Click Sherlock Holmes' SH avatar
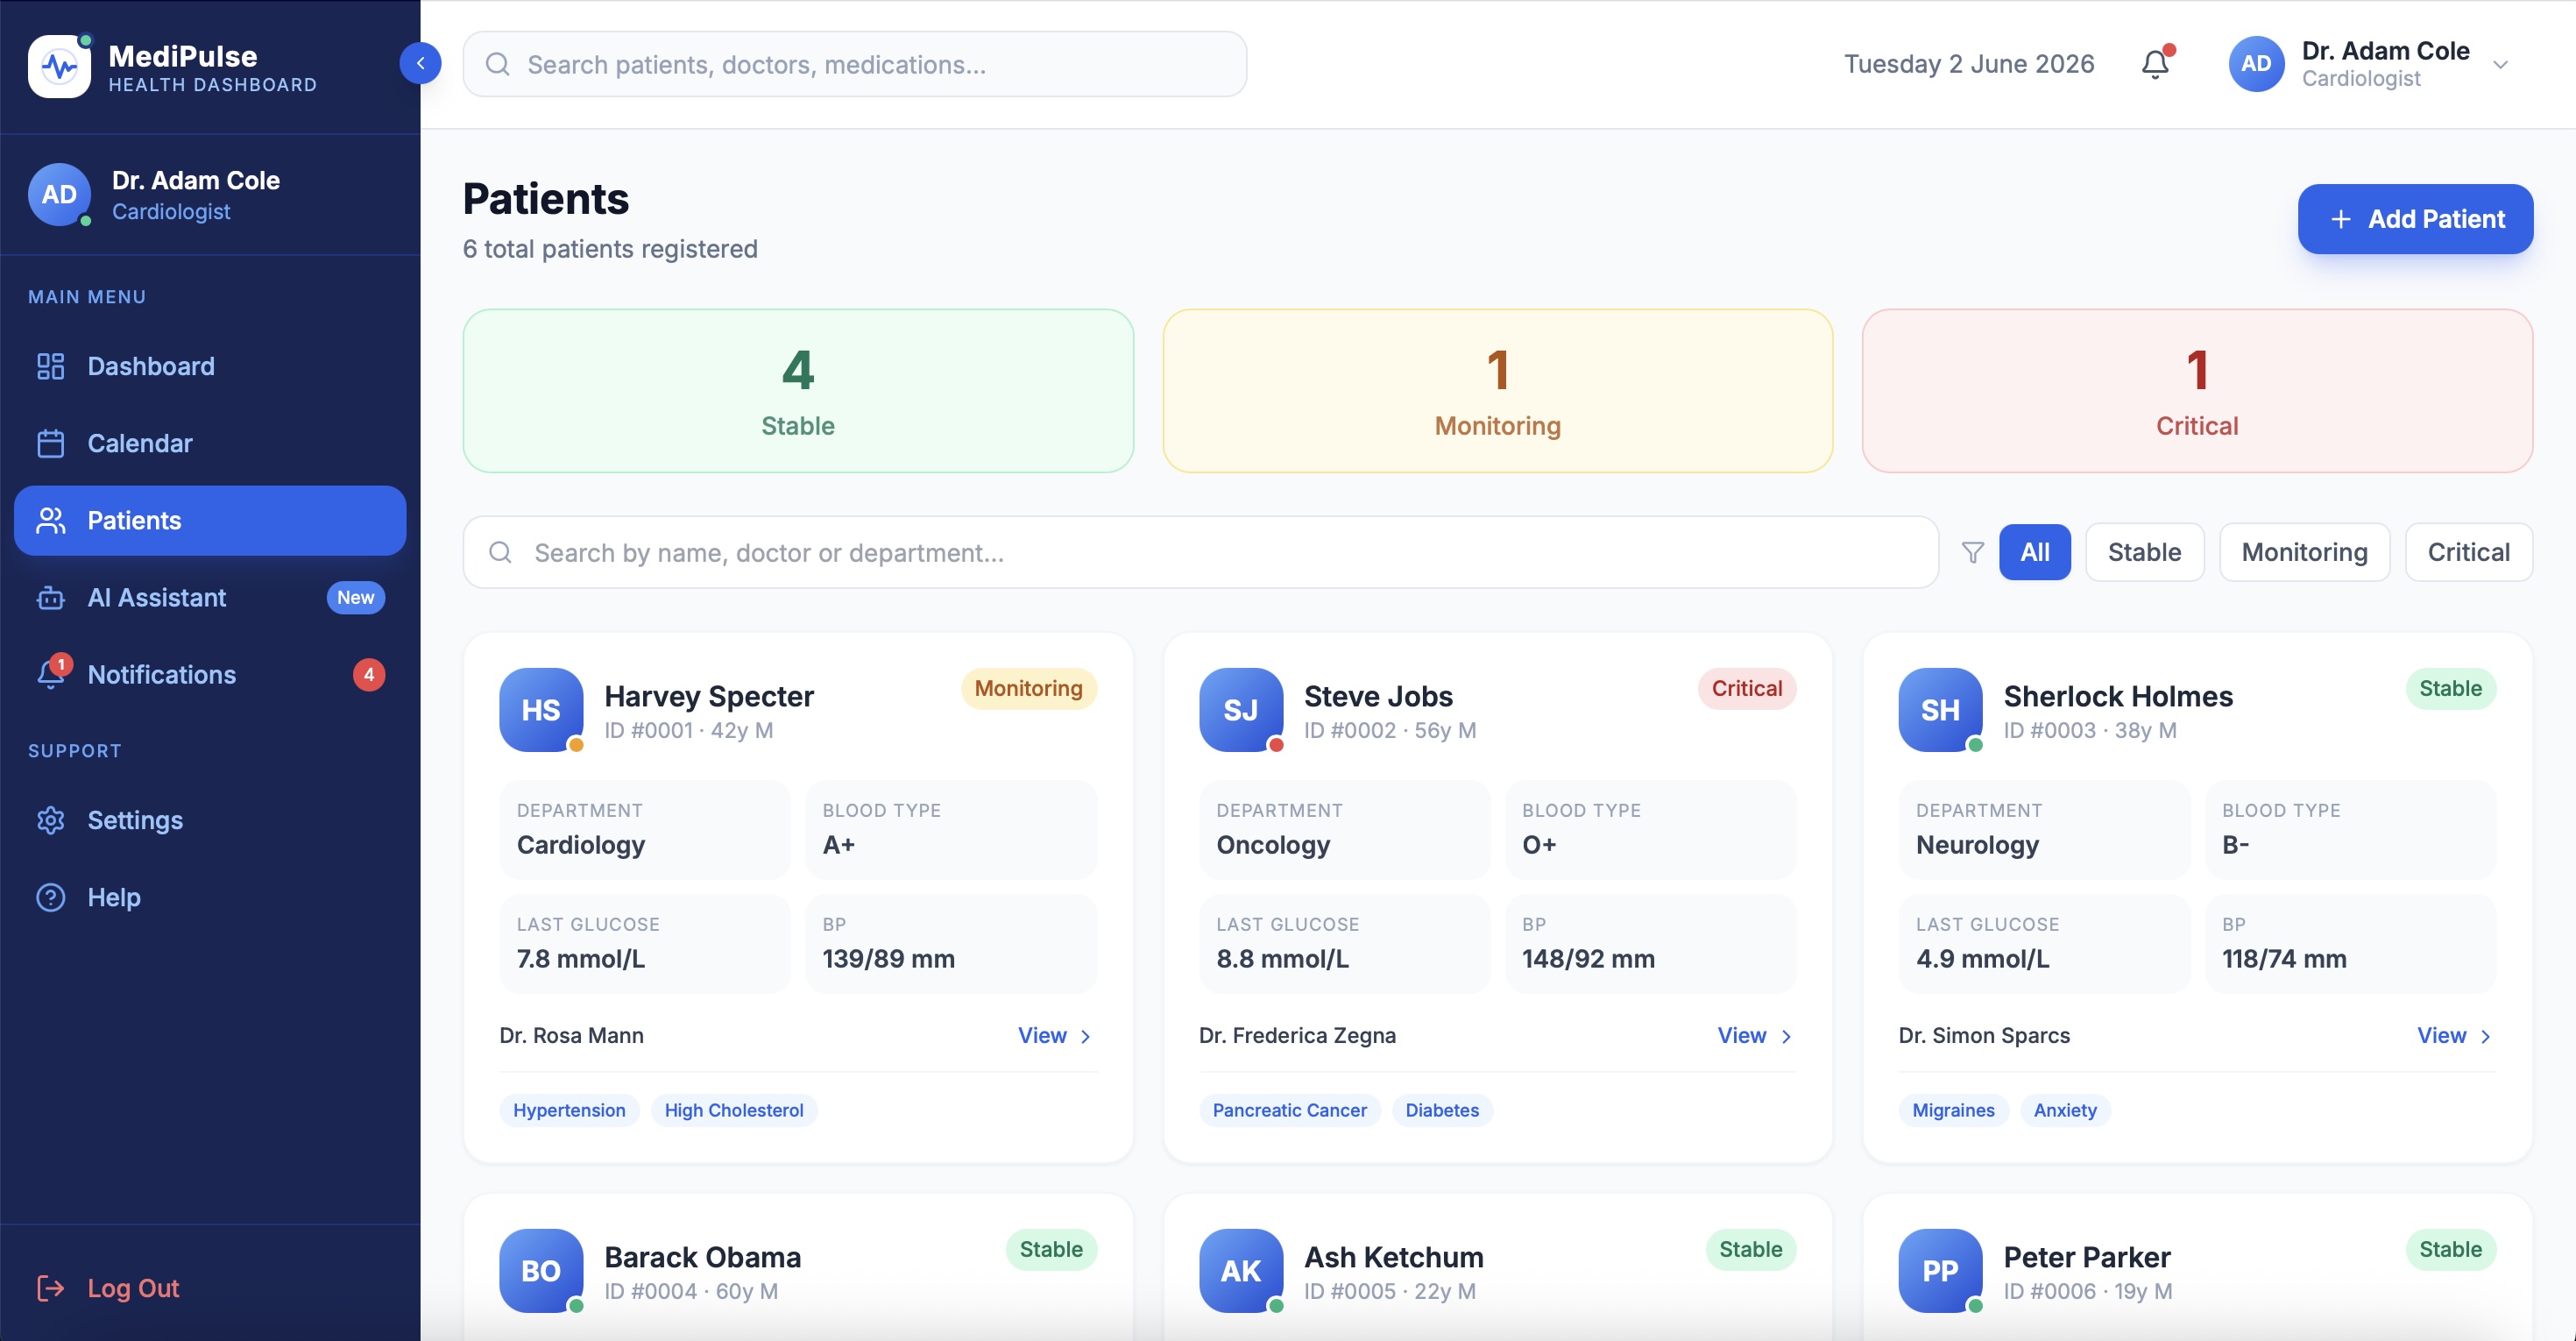The image size is (2576, 1341). (1940, 710)
